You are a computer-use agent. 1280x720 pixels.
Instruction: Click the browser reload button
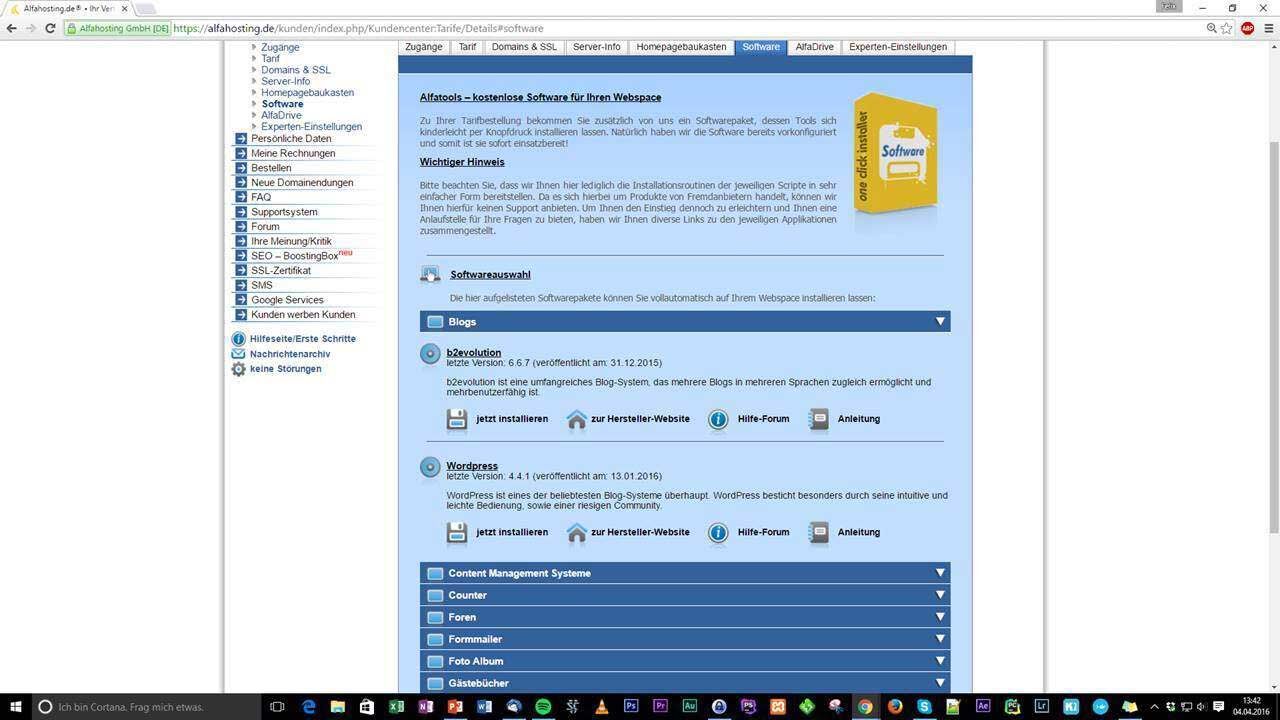(50, 28)
